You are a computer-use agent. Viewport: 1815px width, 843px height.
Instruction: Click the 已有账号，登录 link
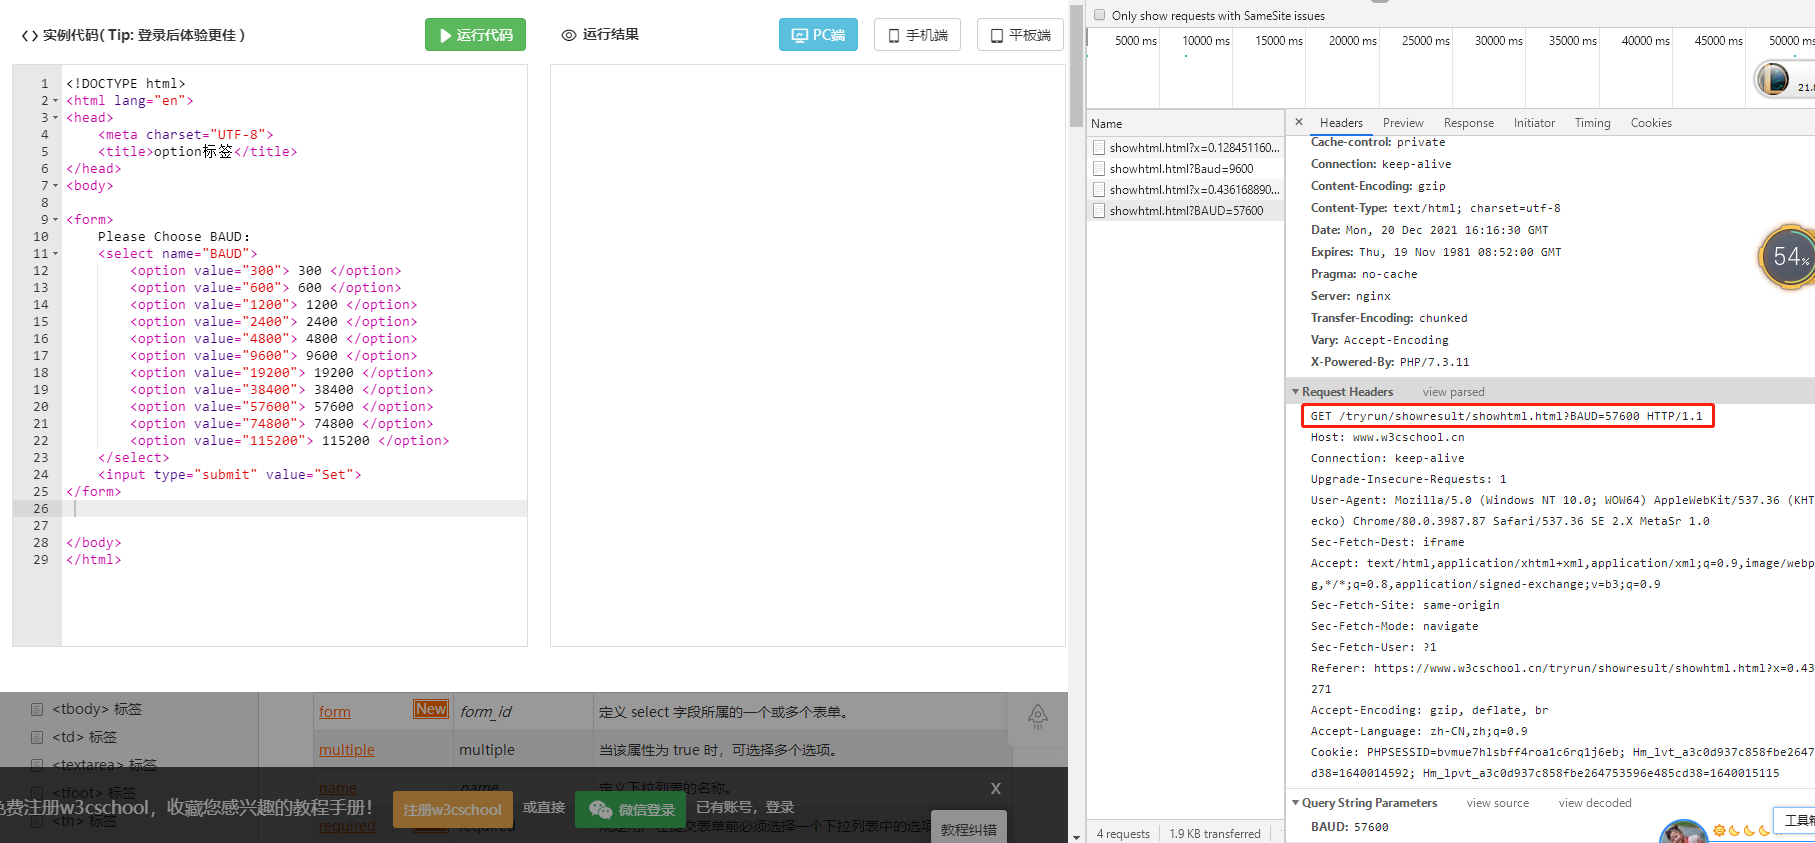(745, 807)
